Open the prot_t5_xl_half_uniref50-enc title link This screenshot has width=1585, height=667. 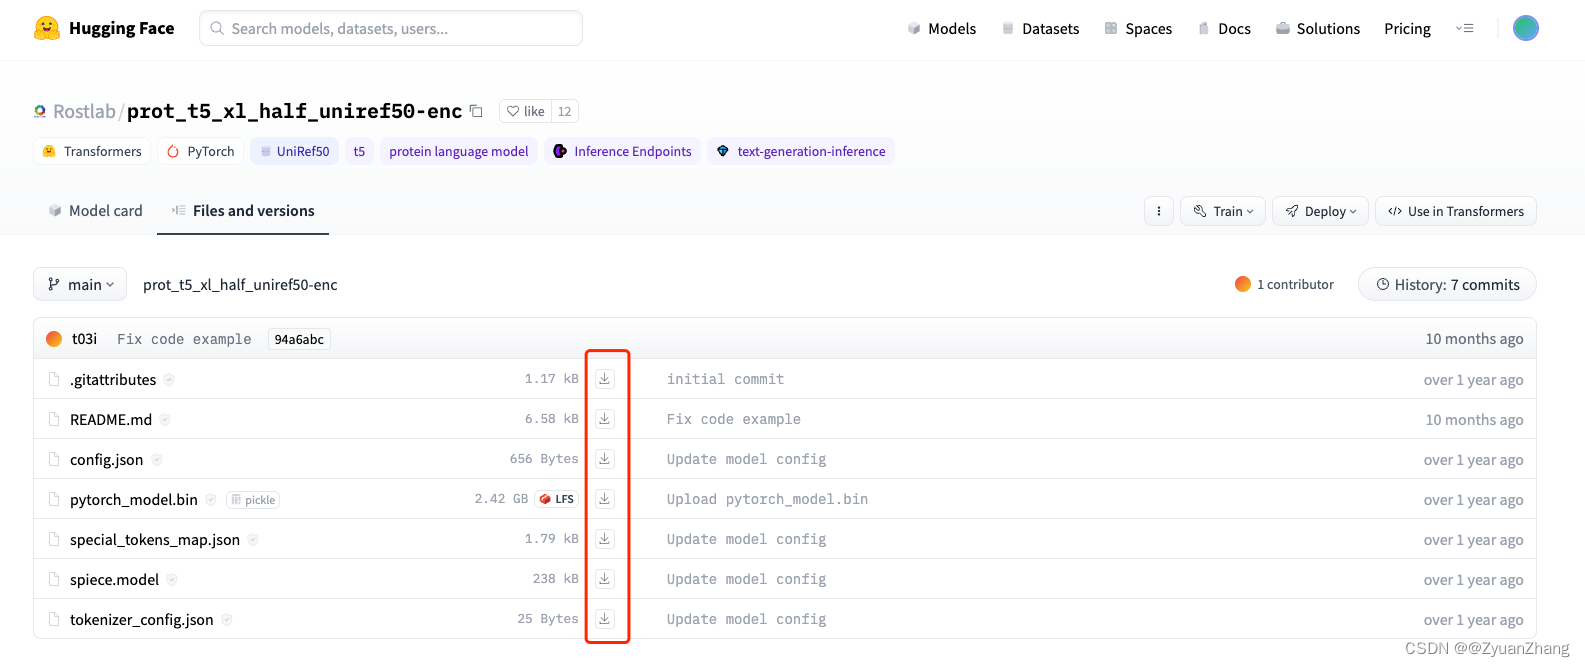click(294, 111)
